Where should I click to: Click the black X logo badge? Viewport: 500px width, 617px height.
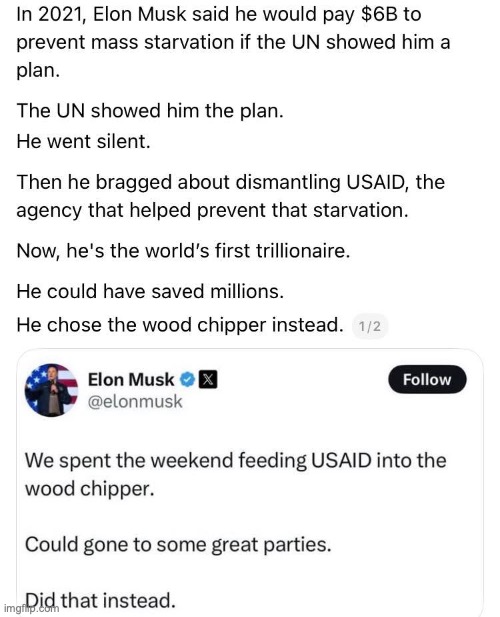[208, 380]
